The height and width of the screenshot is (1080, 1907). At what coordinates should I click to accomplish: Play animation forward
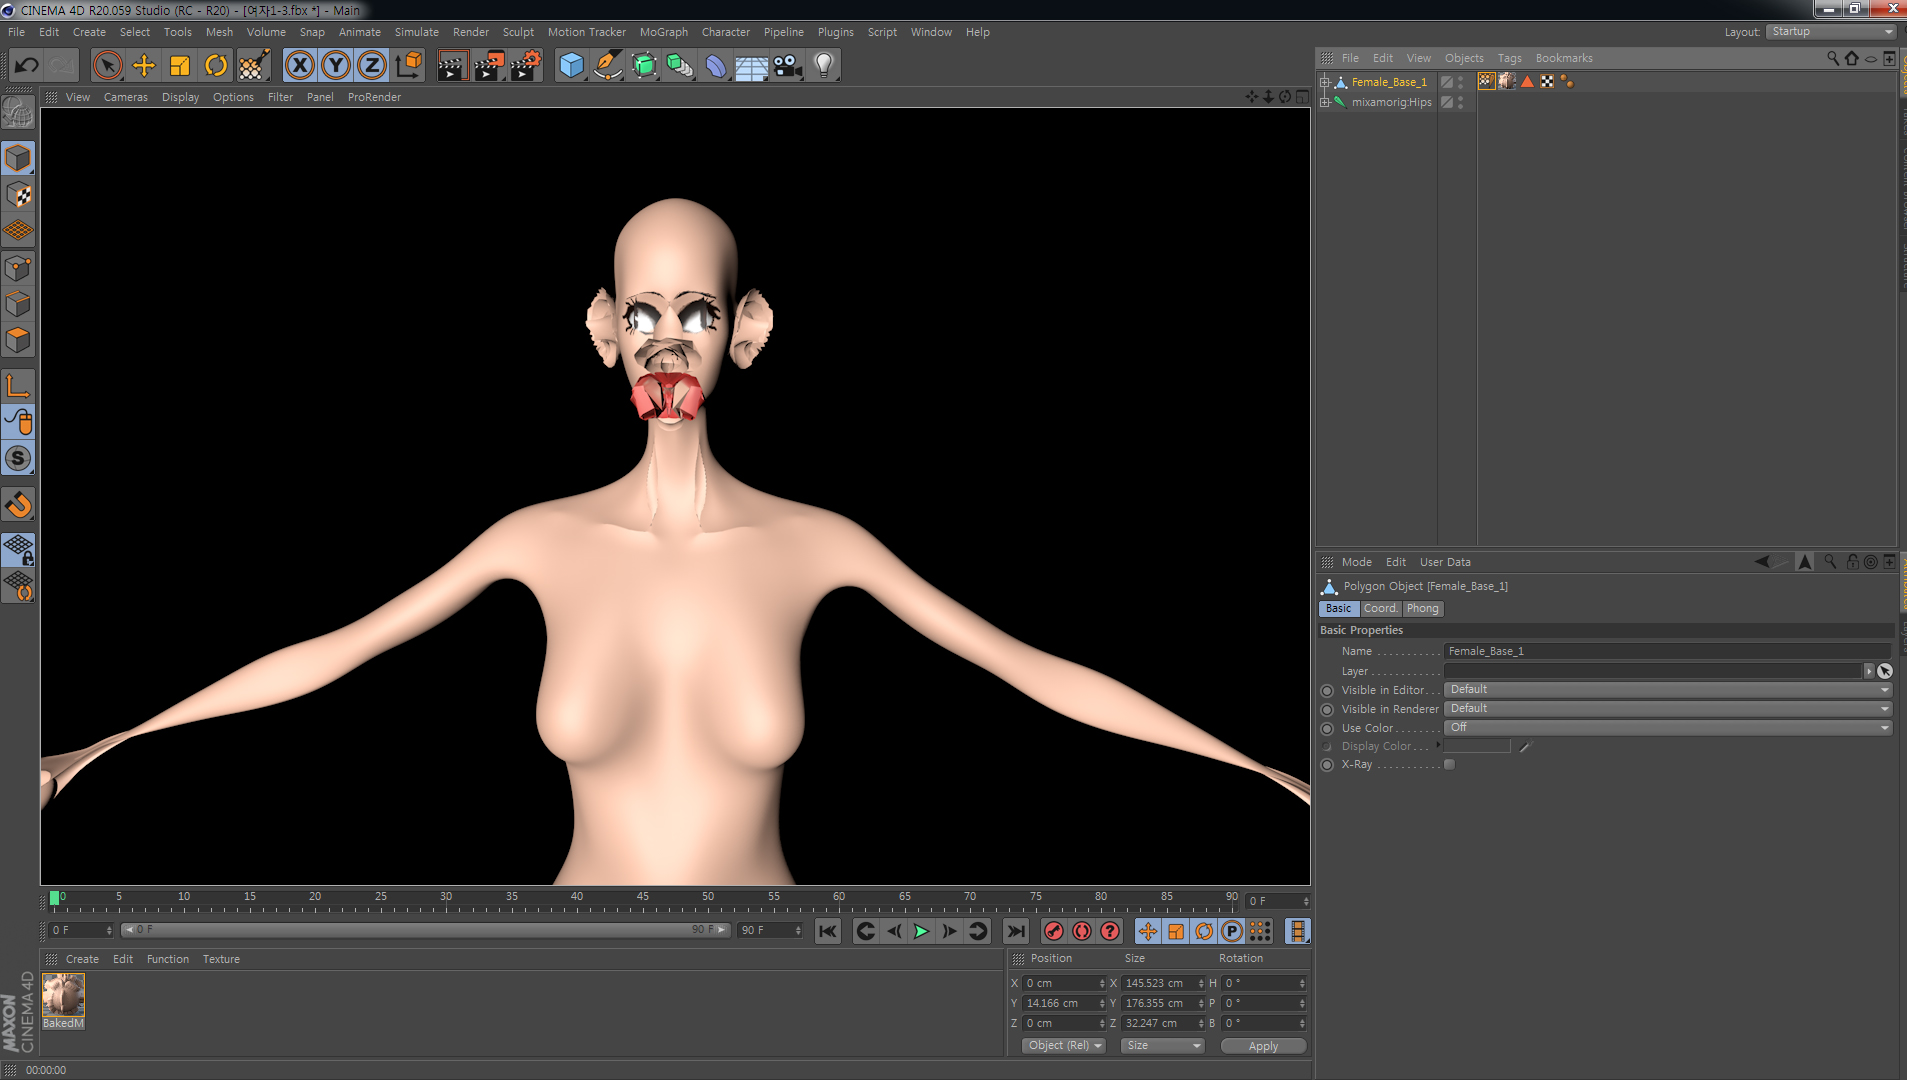click(921, 931)
